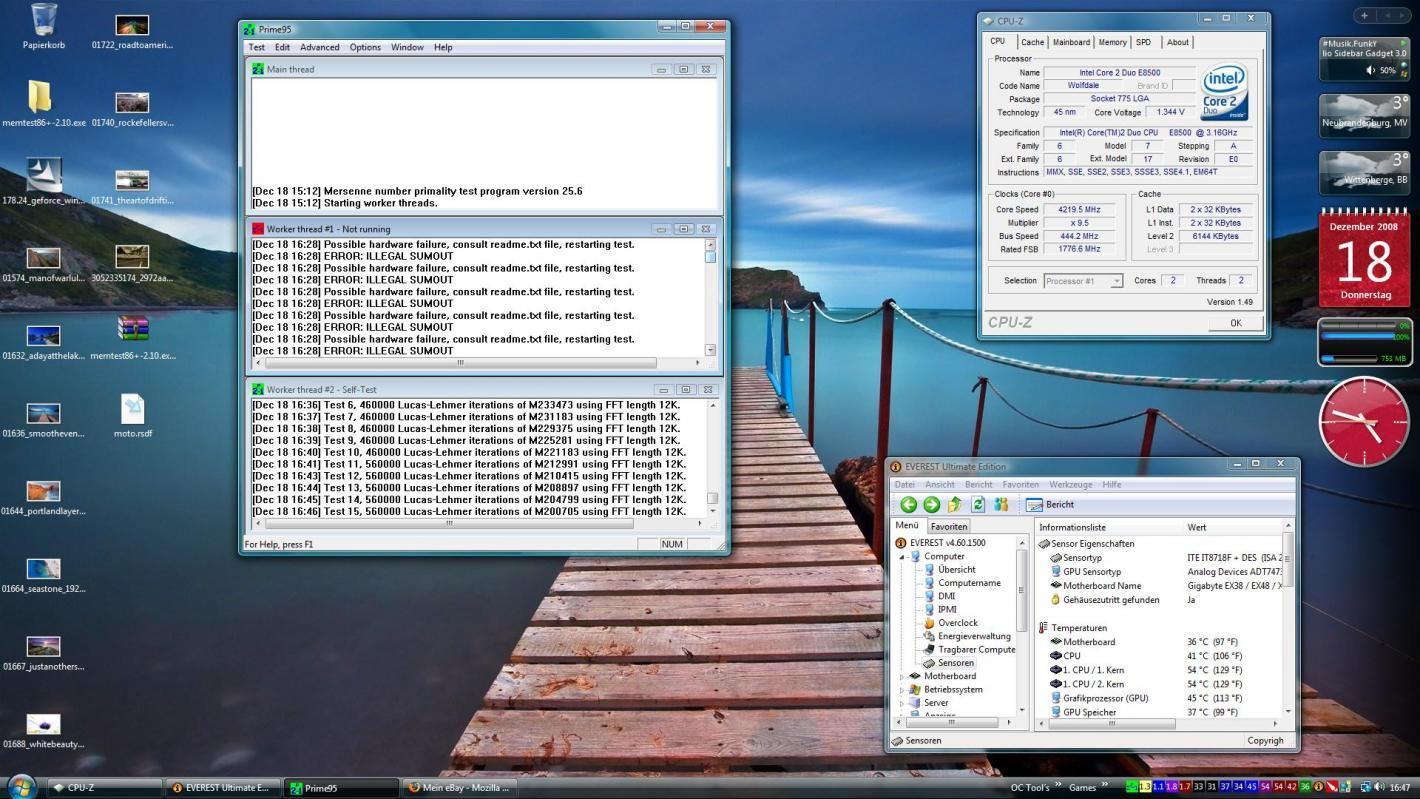Viewport: 1420px width, 799px height.
Task: Open the Bericht report wizard in EVEREST toolbar
Action: click(x=1050, y=505)
